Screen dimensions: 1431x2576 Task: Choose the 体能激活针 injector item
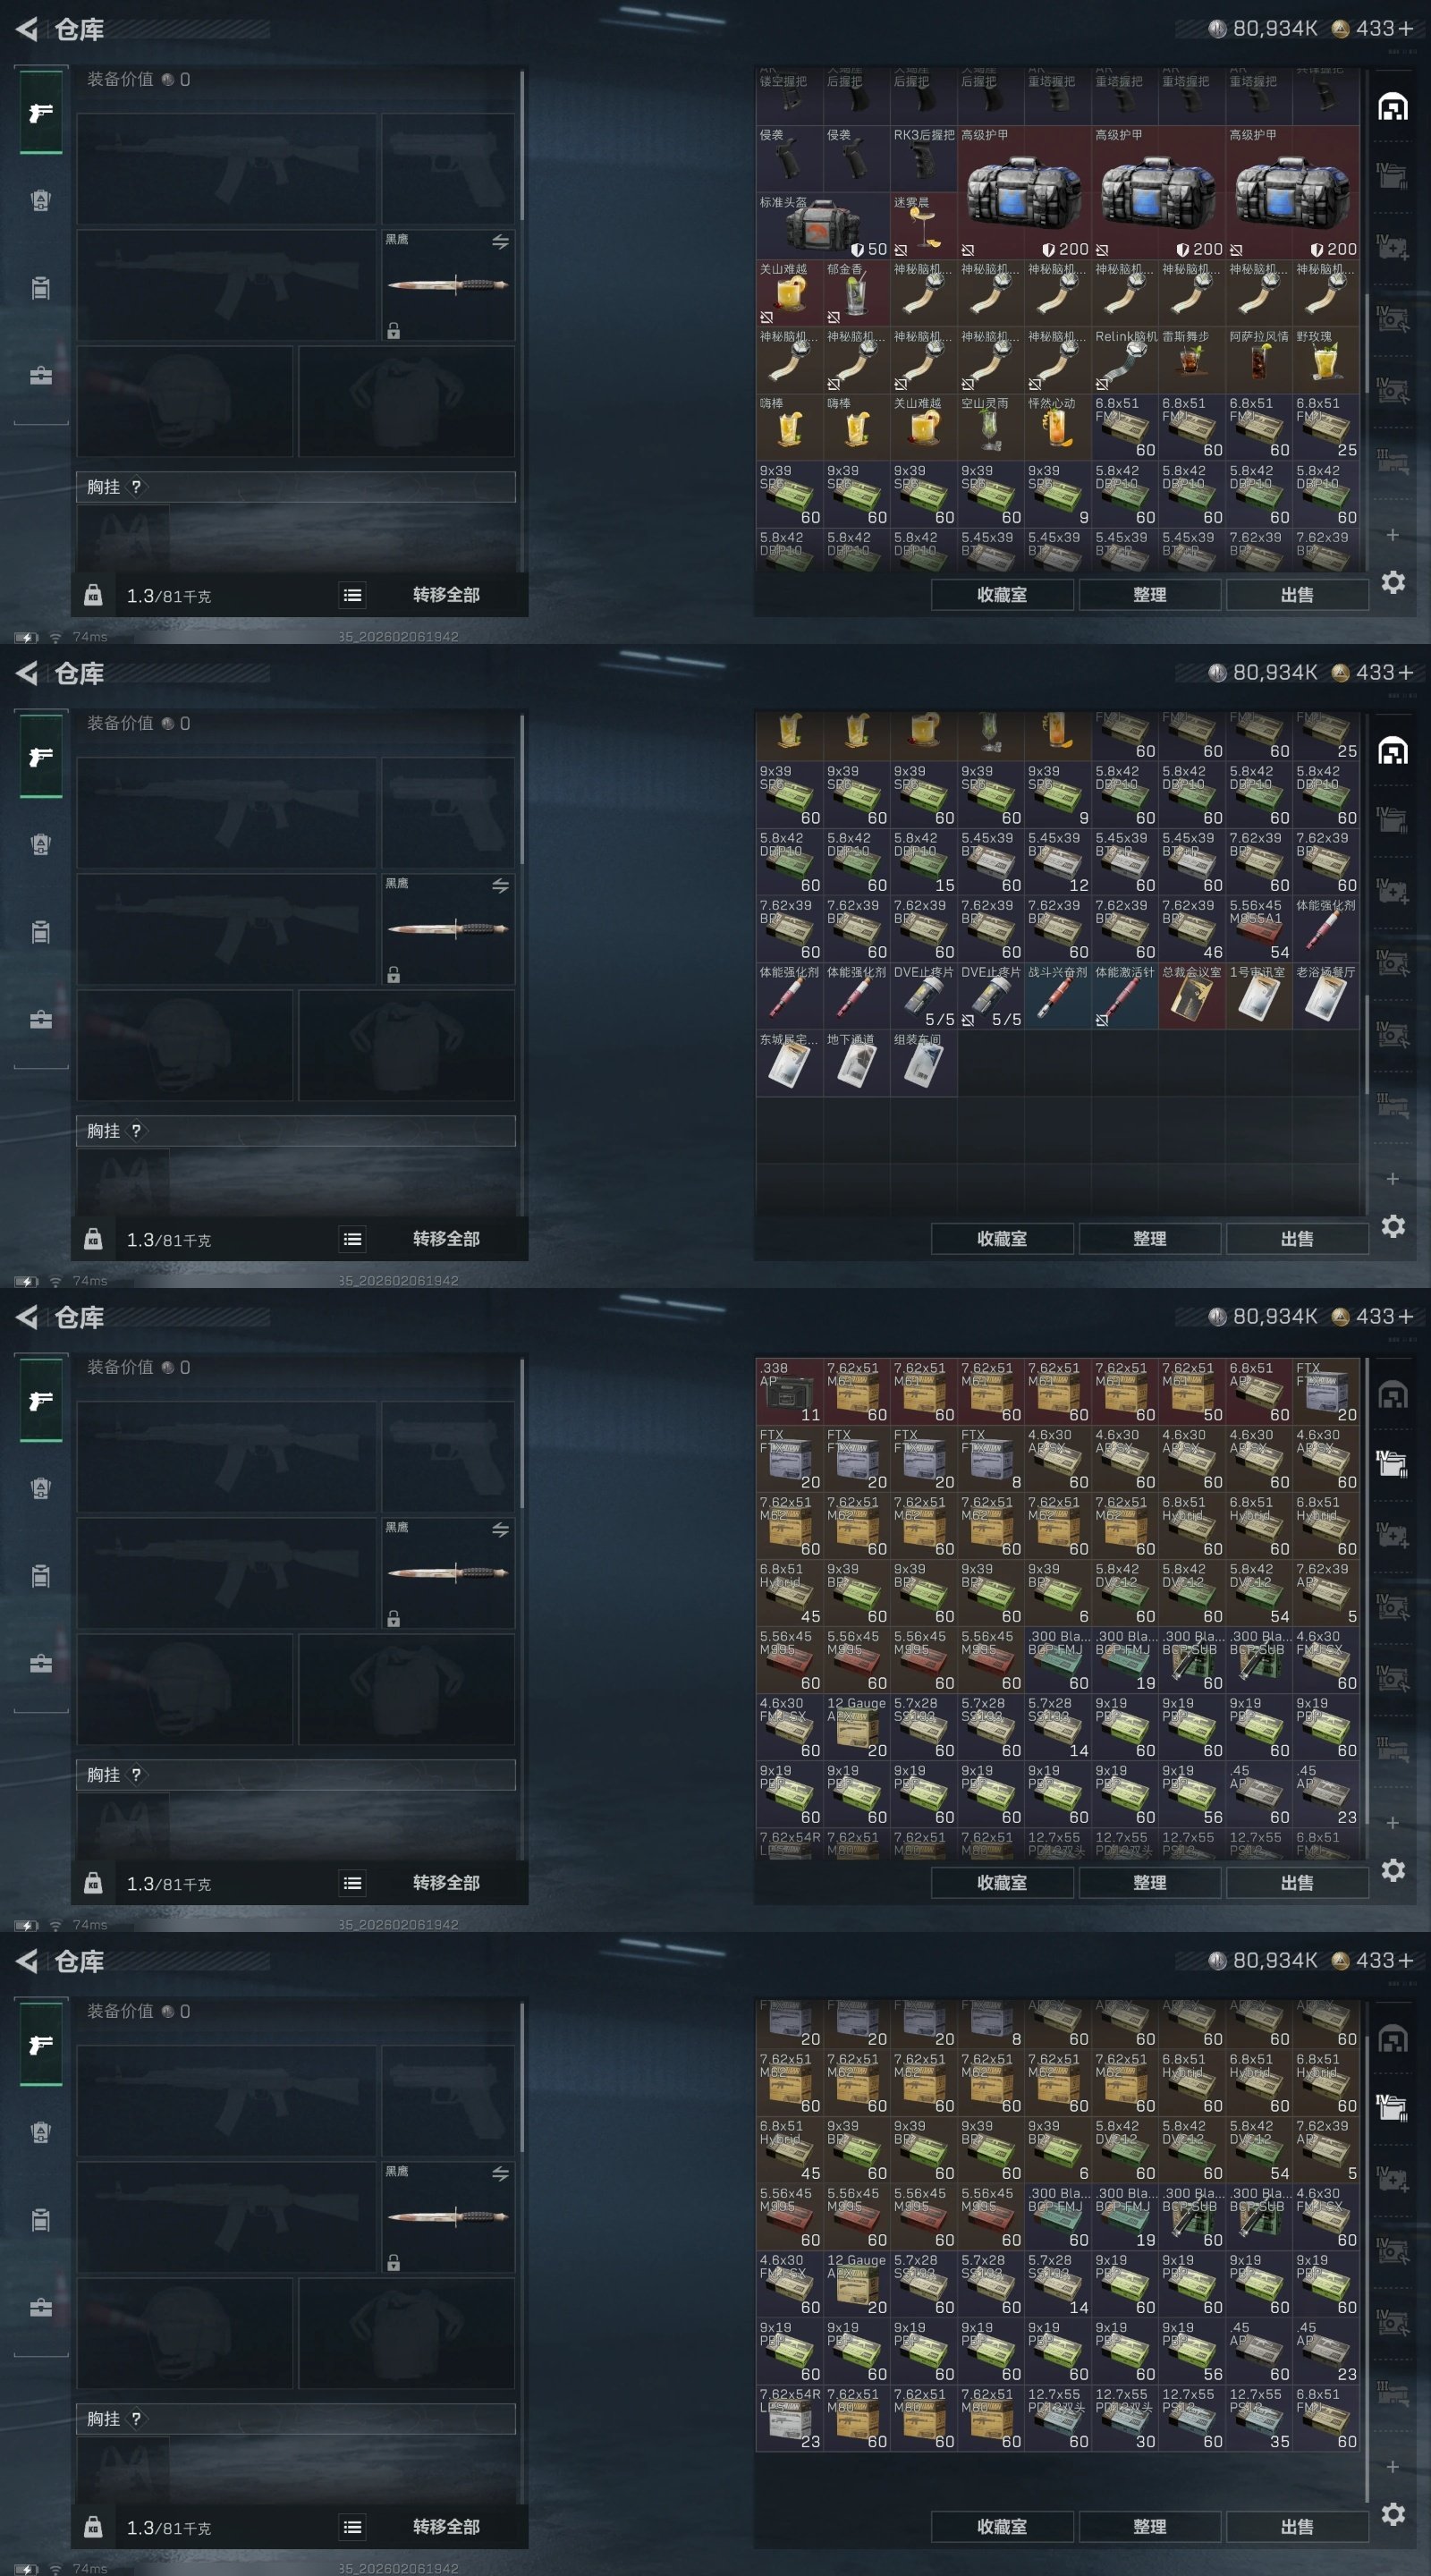[1125, 996]
